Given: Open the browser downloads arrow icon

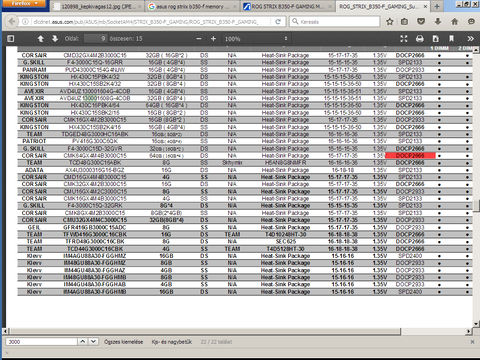Looking at the screenshot, I should (x=438, y=22).
